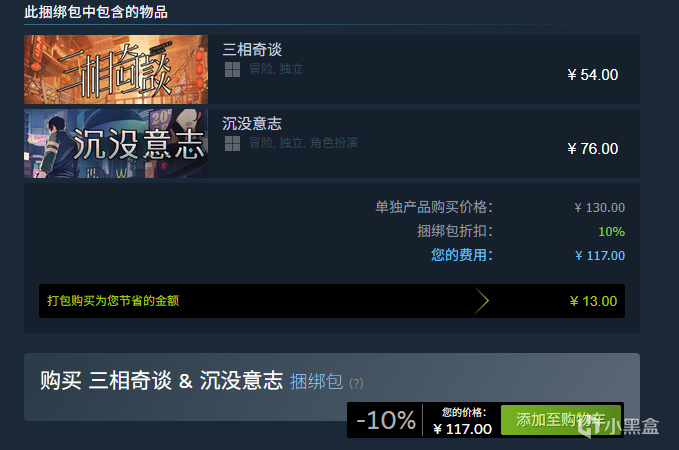Image resolution: width=679 pixels, height=450 pixels.
Task: Click the 小黑盒 watermark logo
Action: [x=619, y=425]
